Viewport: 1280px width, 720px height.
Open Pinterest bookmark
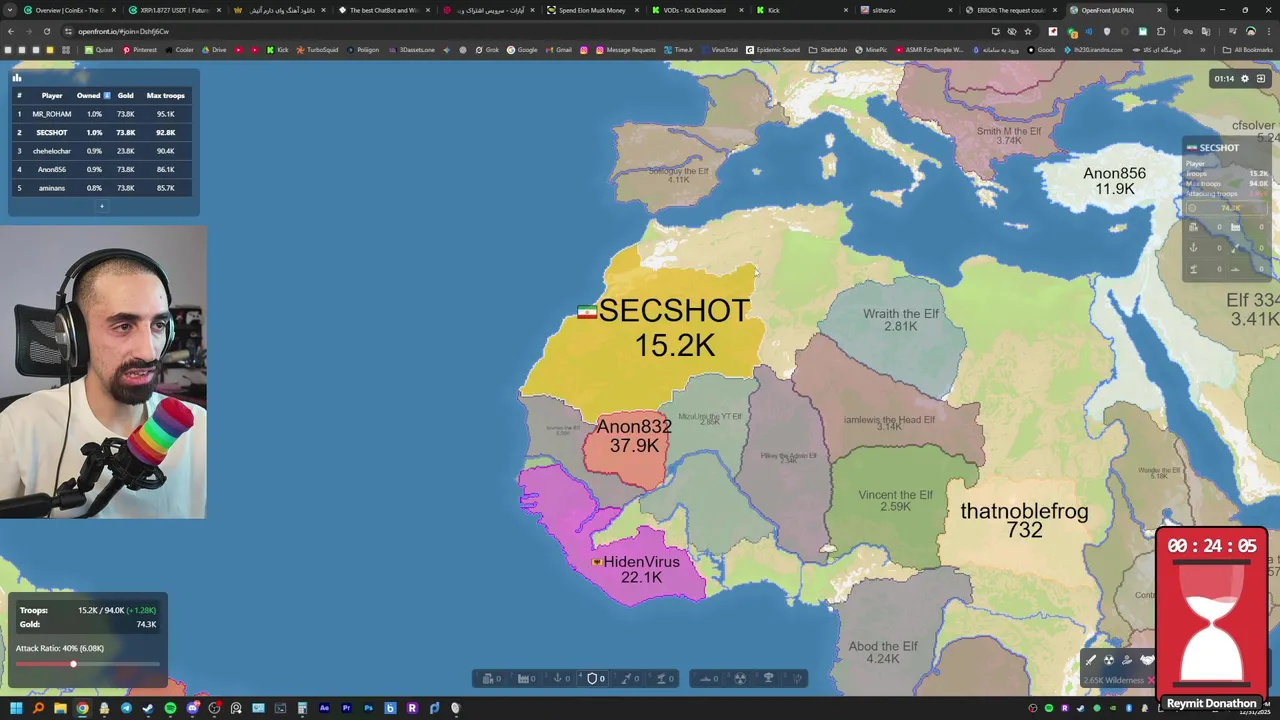140,49
